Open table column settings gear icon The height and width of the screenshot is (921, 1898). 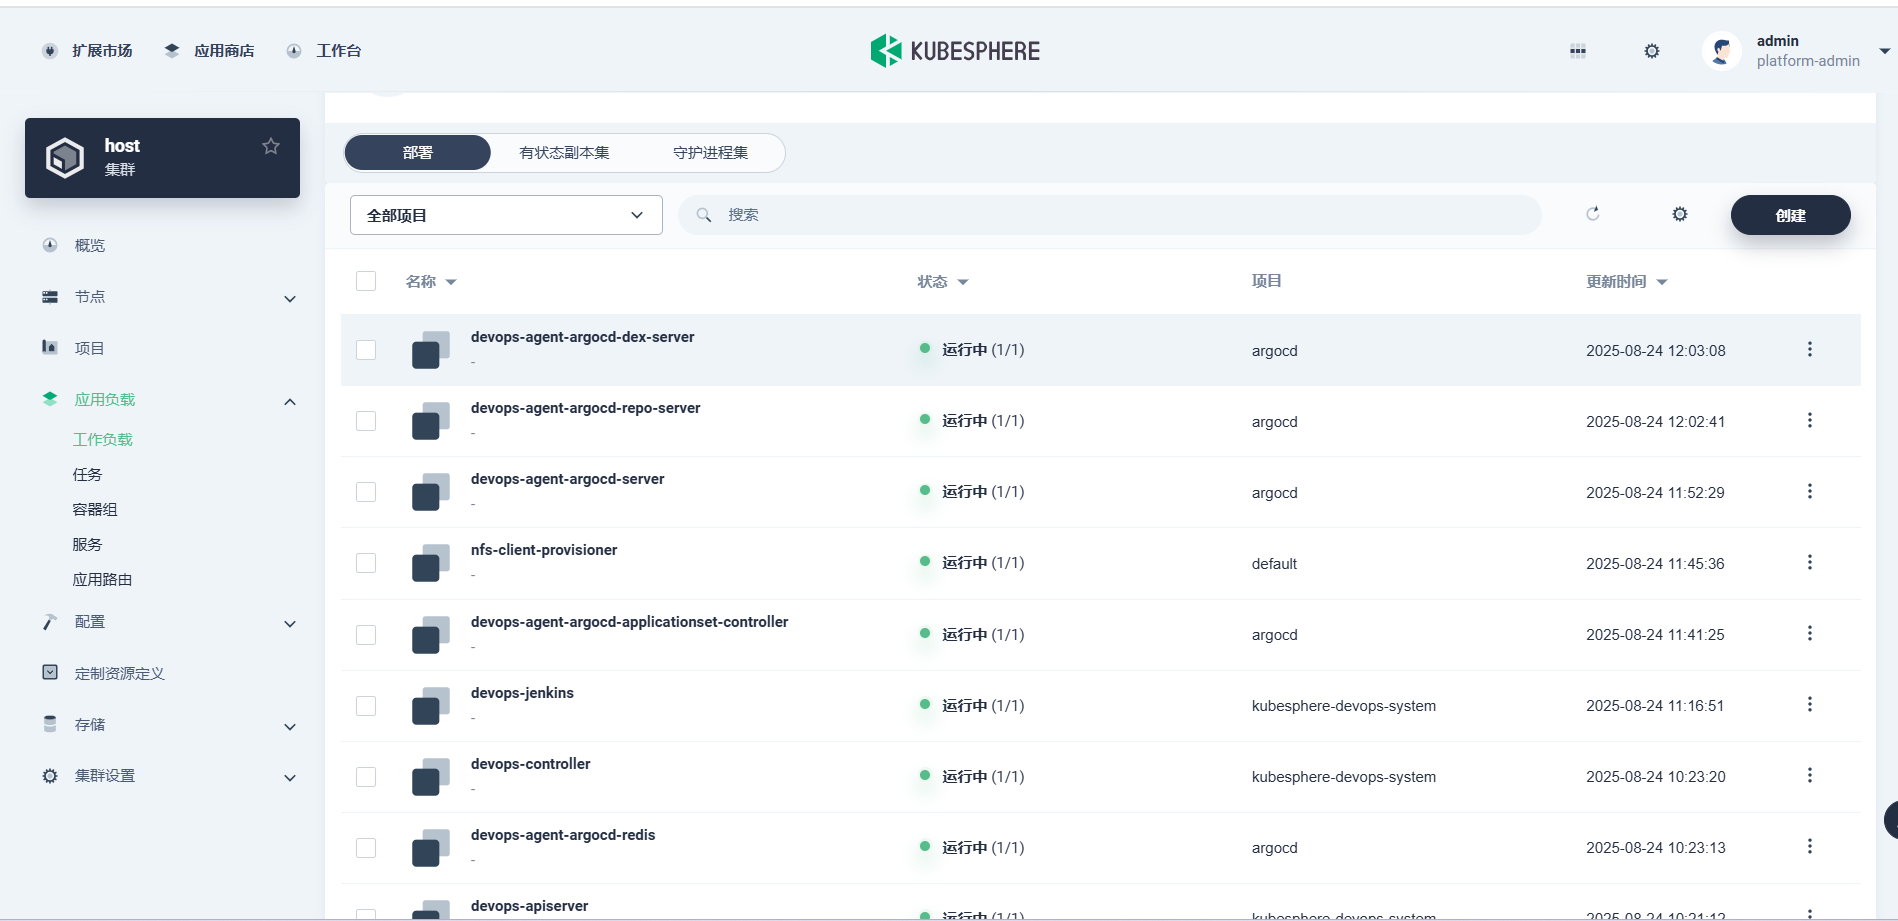(1680, 214)
